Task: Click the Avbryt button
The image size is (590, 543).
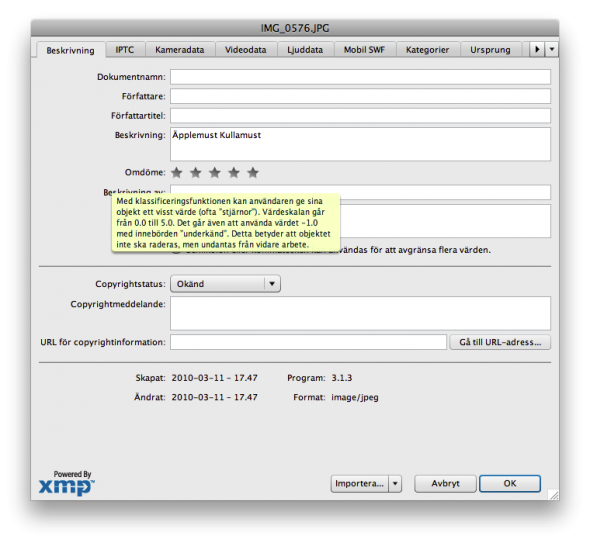Action: click(x=445, y=484)
